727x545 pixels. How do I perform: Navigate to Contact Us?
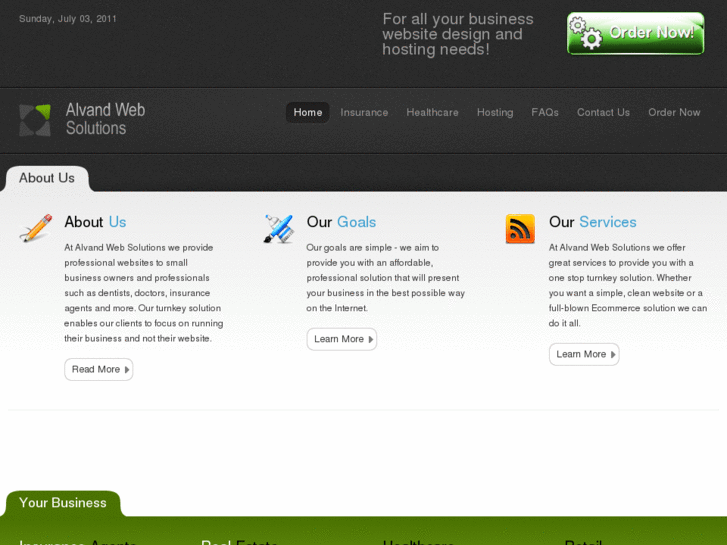(603, 112)
